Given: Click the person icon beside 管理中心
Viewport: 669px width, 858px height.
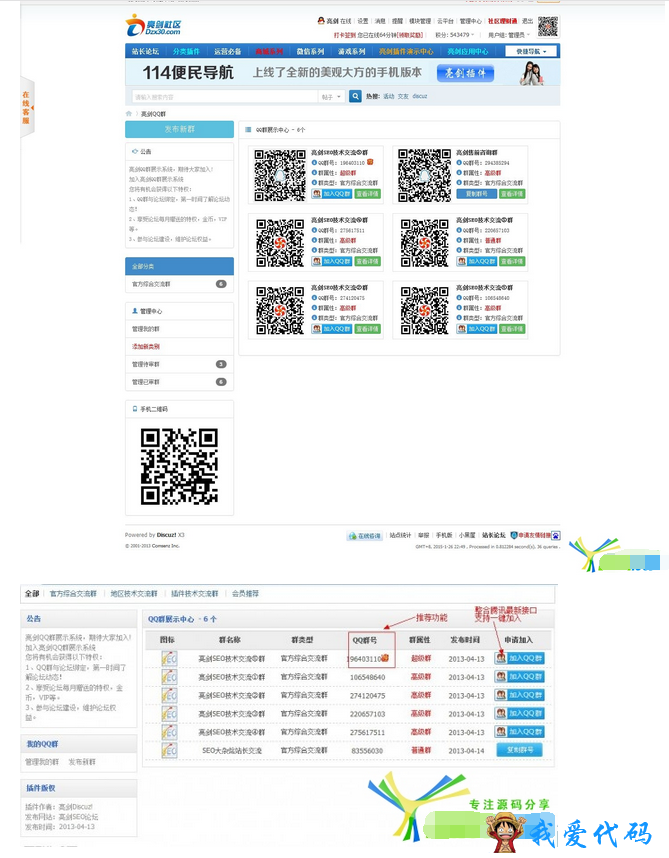Looking at the screenshot, I should point(135,311).
